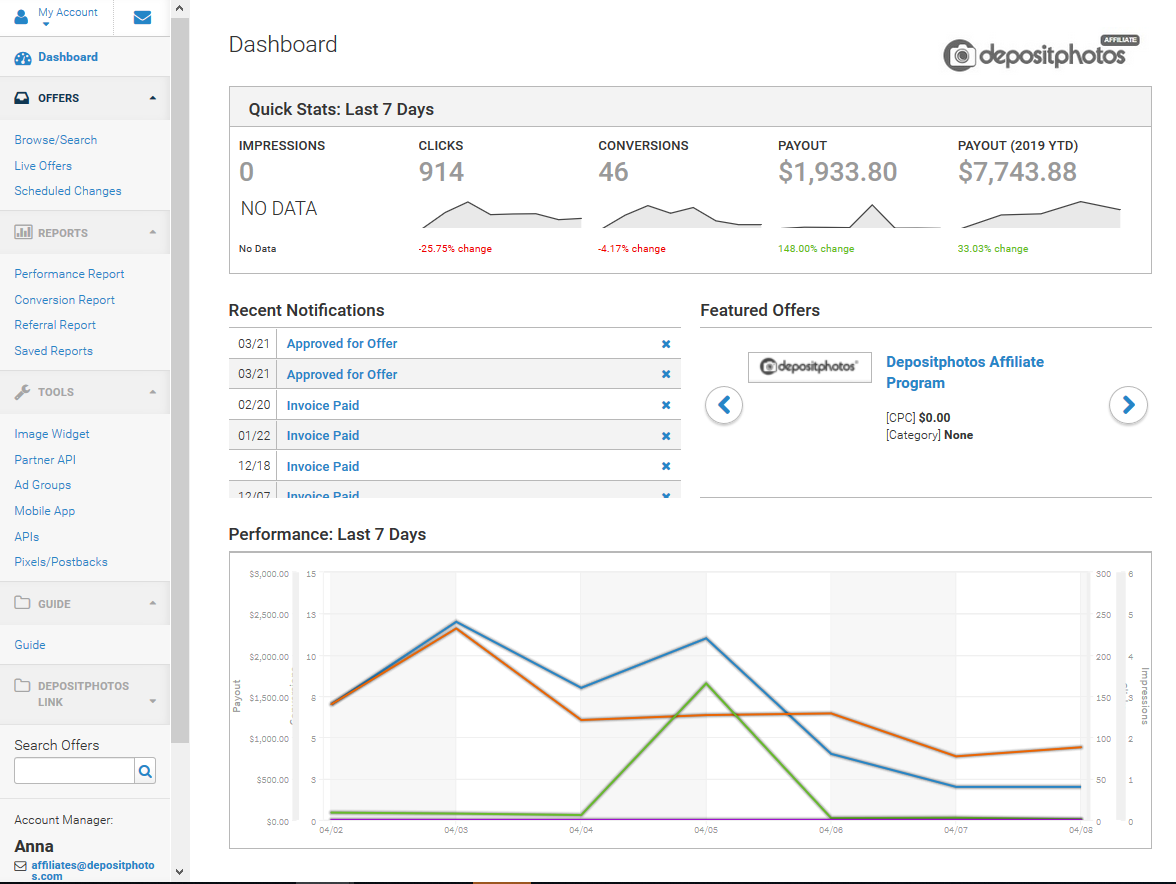
Task: Click the Offers inbox icon
Action: (22, 98)
